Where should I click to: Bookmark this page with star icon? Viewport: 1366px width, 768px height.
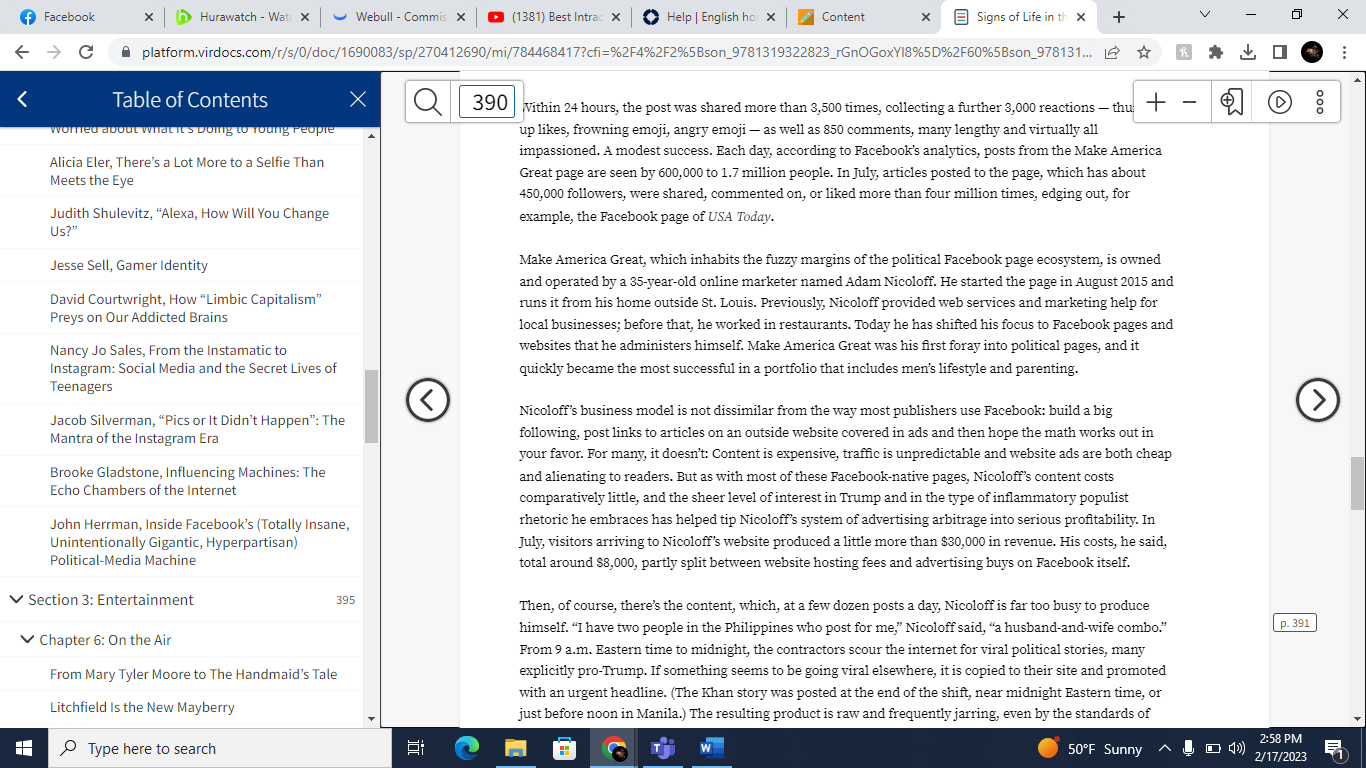[1144, 52]
